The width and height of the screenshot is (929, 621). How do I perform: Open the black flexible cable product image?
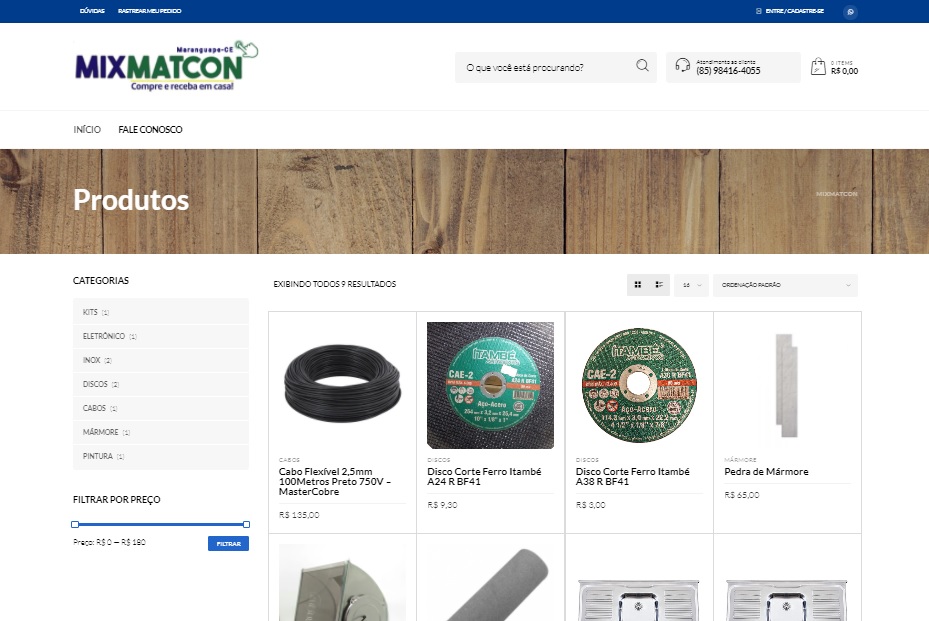click(x=342, y=385)
